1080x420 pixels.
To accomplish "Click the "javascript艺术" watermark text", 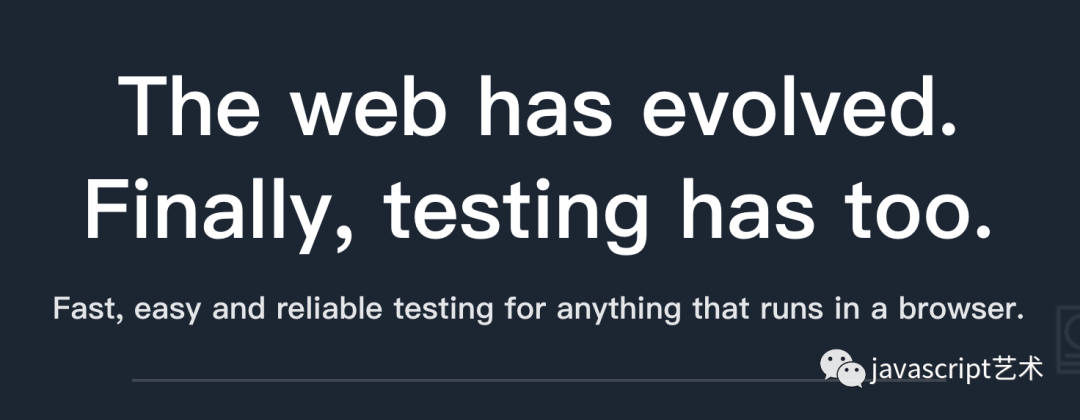I will click(957, 370).
